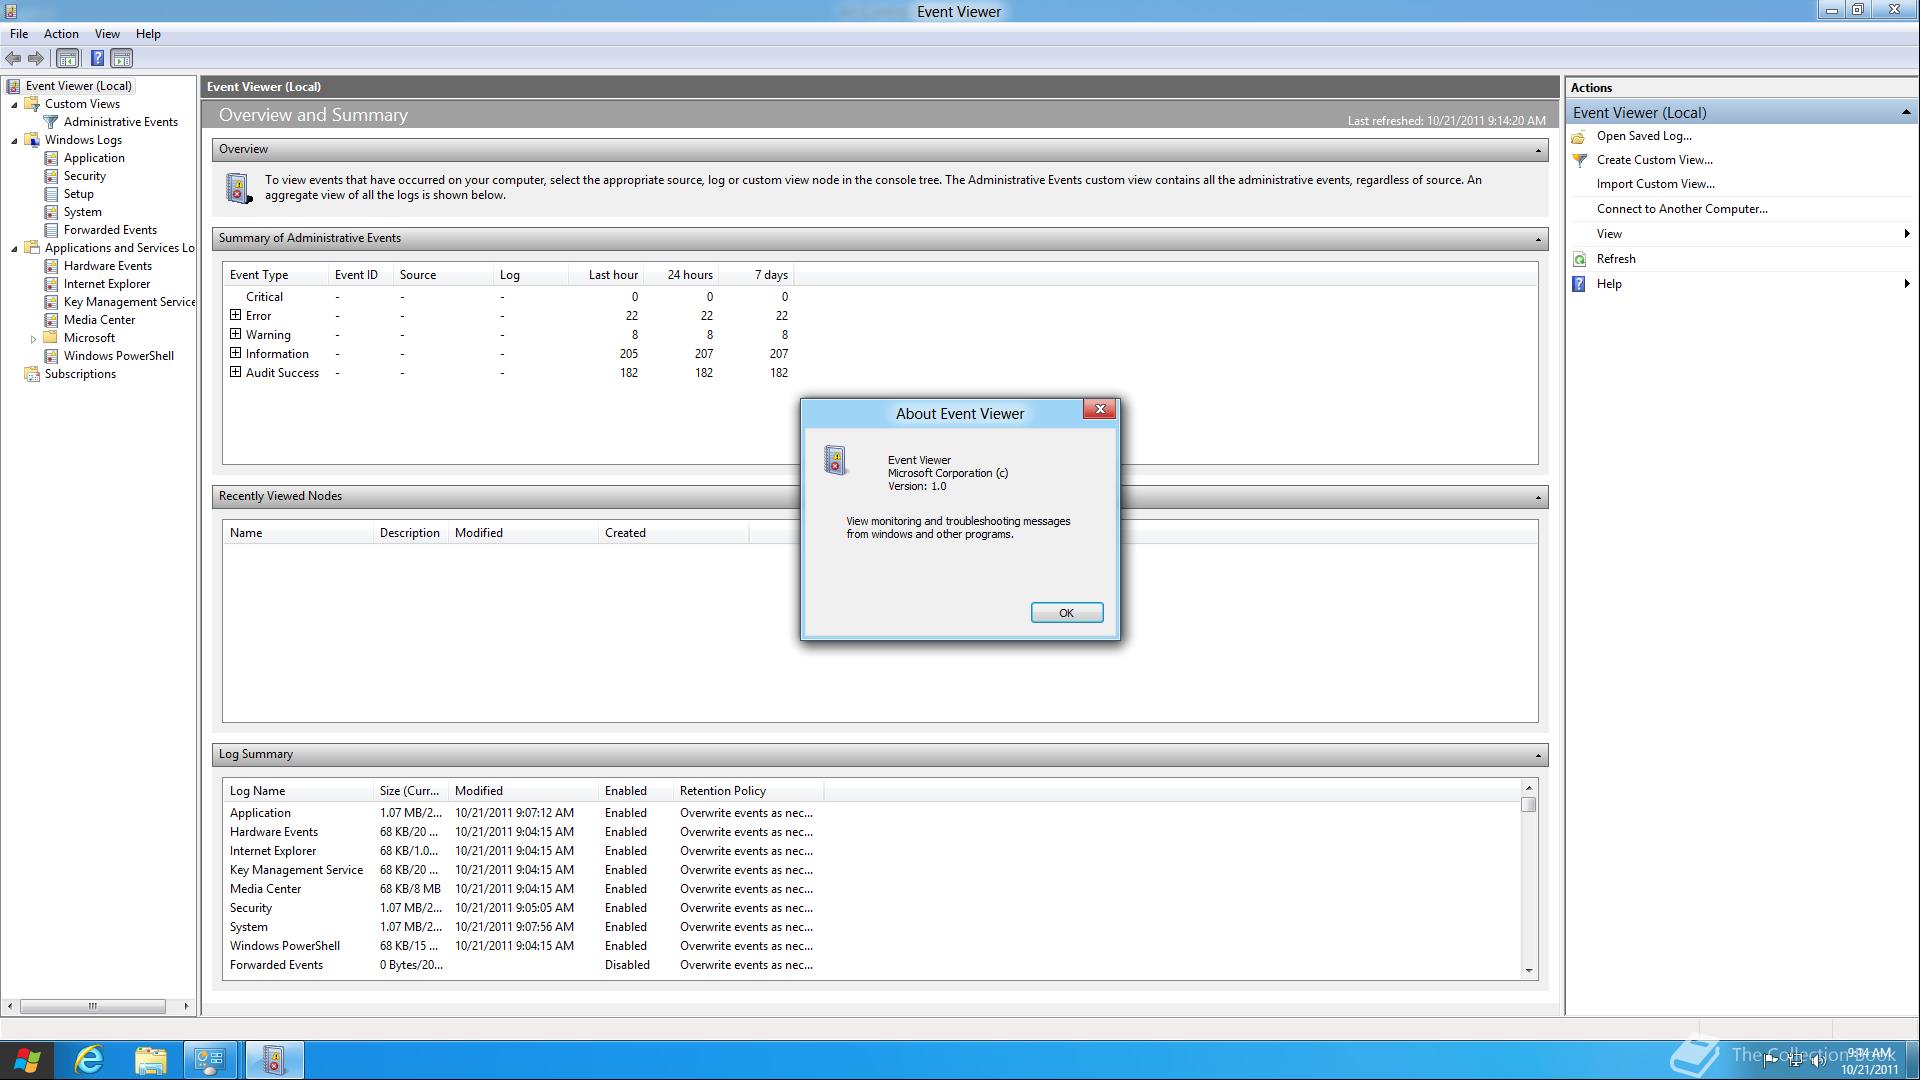The width and height of the screenshot is (1920, 1080).
Task: Collapse the Log Summary section
Action: pos(1538,755)
